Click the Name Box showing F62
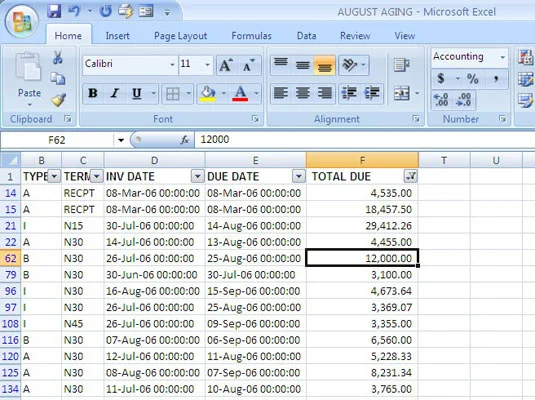The image size is (535, 400). [57, 140]
